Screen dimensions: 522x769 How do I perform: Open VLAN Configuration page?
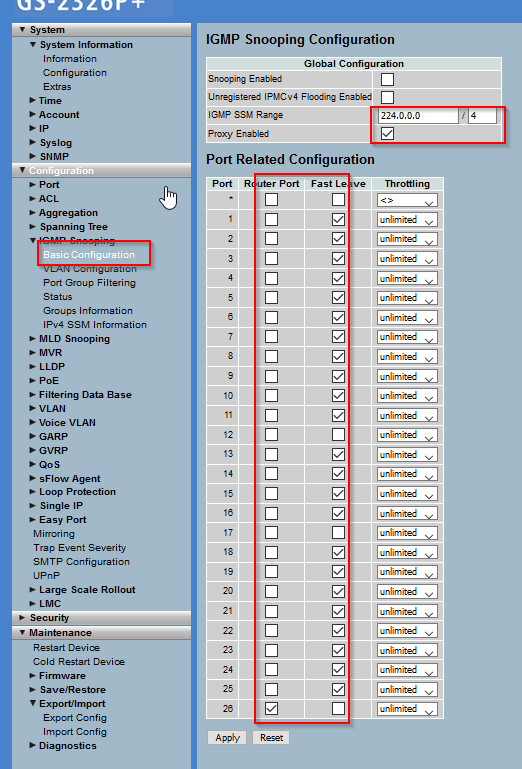tap(90, 269)
